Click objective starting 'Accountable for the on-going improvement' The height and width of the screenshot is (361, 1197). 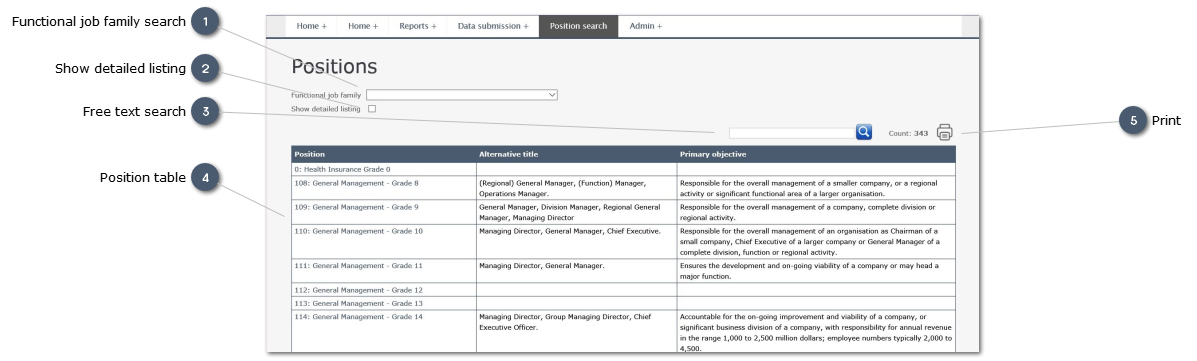click(816, 332)
